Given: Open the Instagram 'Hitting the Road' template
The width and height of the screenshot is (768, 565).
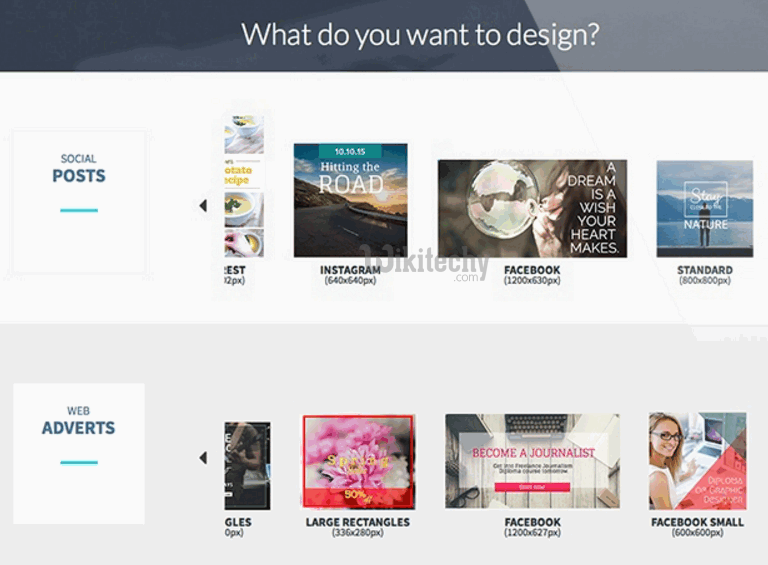Looking at the screenshot, I should point(350,200).
